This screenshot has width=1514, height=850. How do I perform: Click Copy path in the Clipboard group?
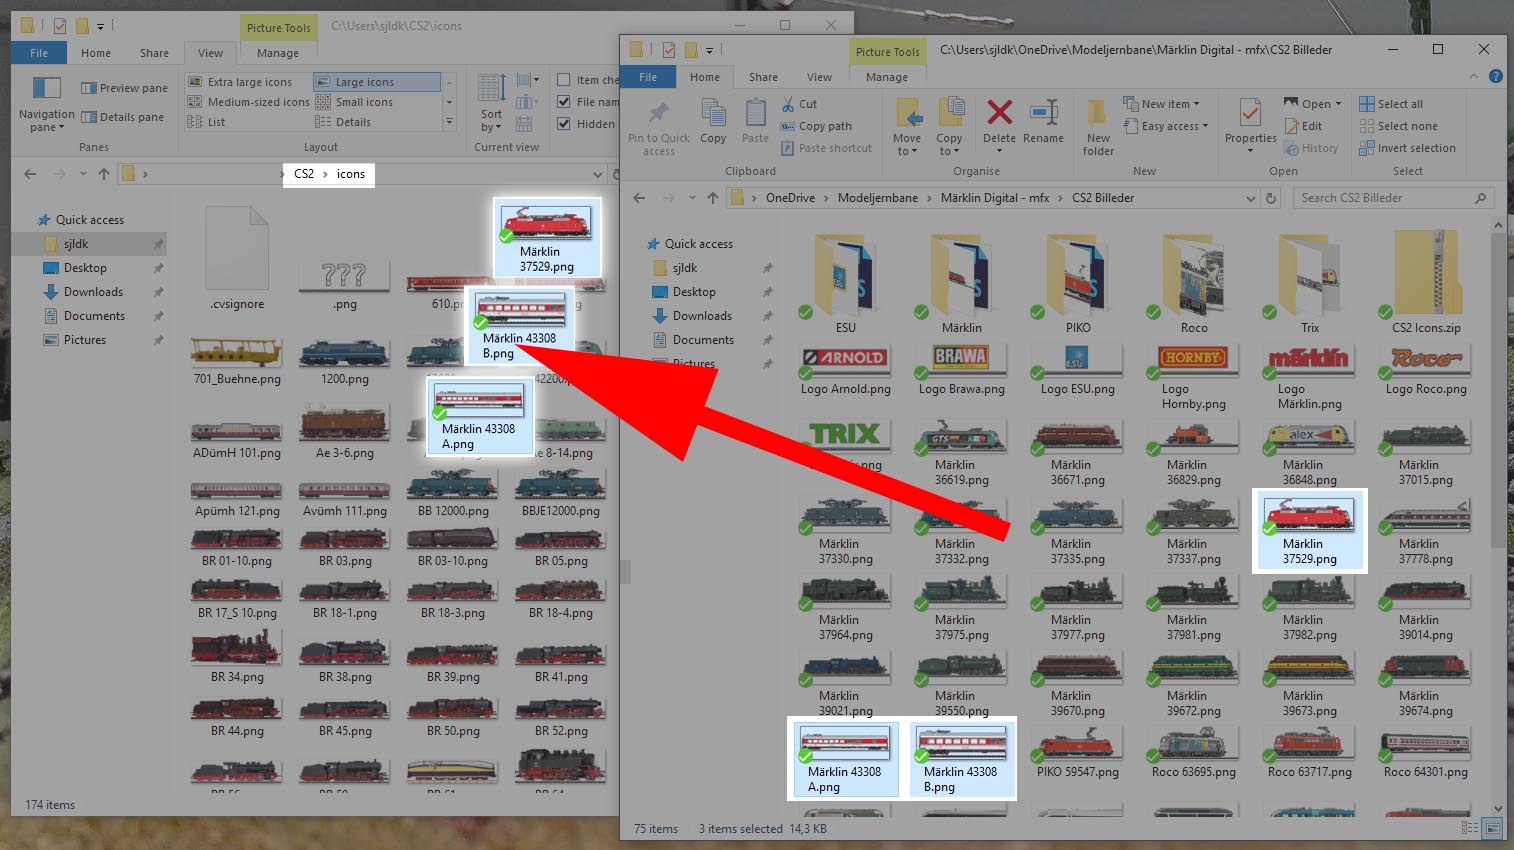[816, 126]
